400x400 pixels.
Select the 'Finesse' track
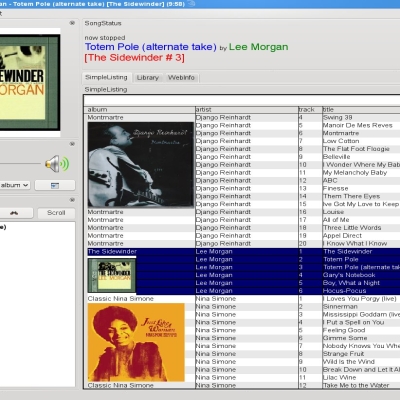(335, 189)
